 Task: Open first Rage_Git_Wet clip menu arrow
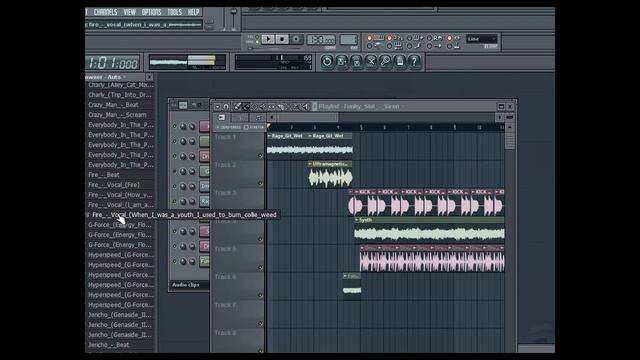(x=269, y=136)
